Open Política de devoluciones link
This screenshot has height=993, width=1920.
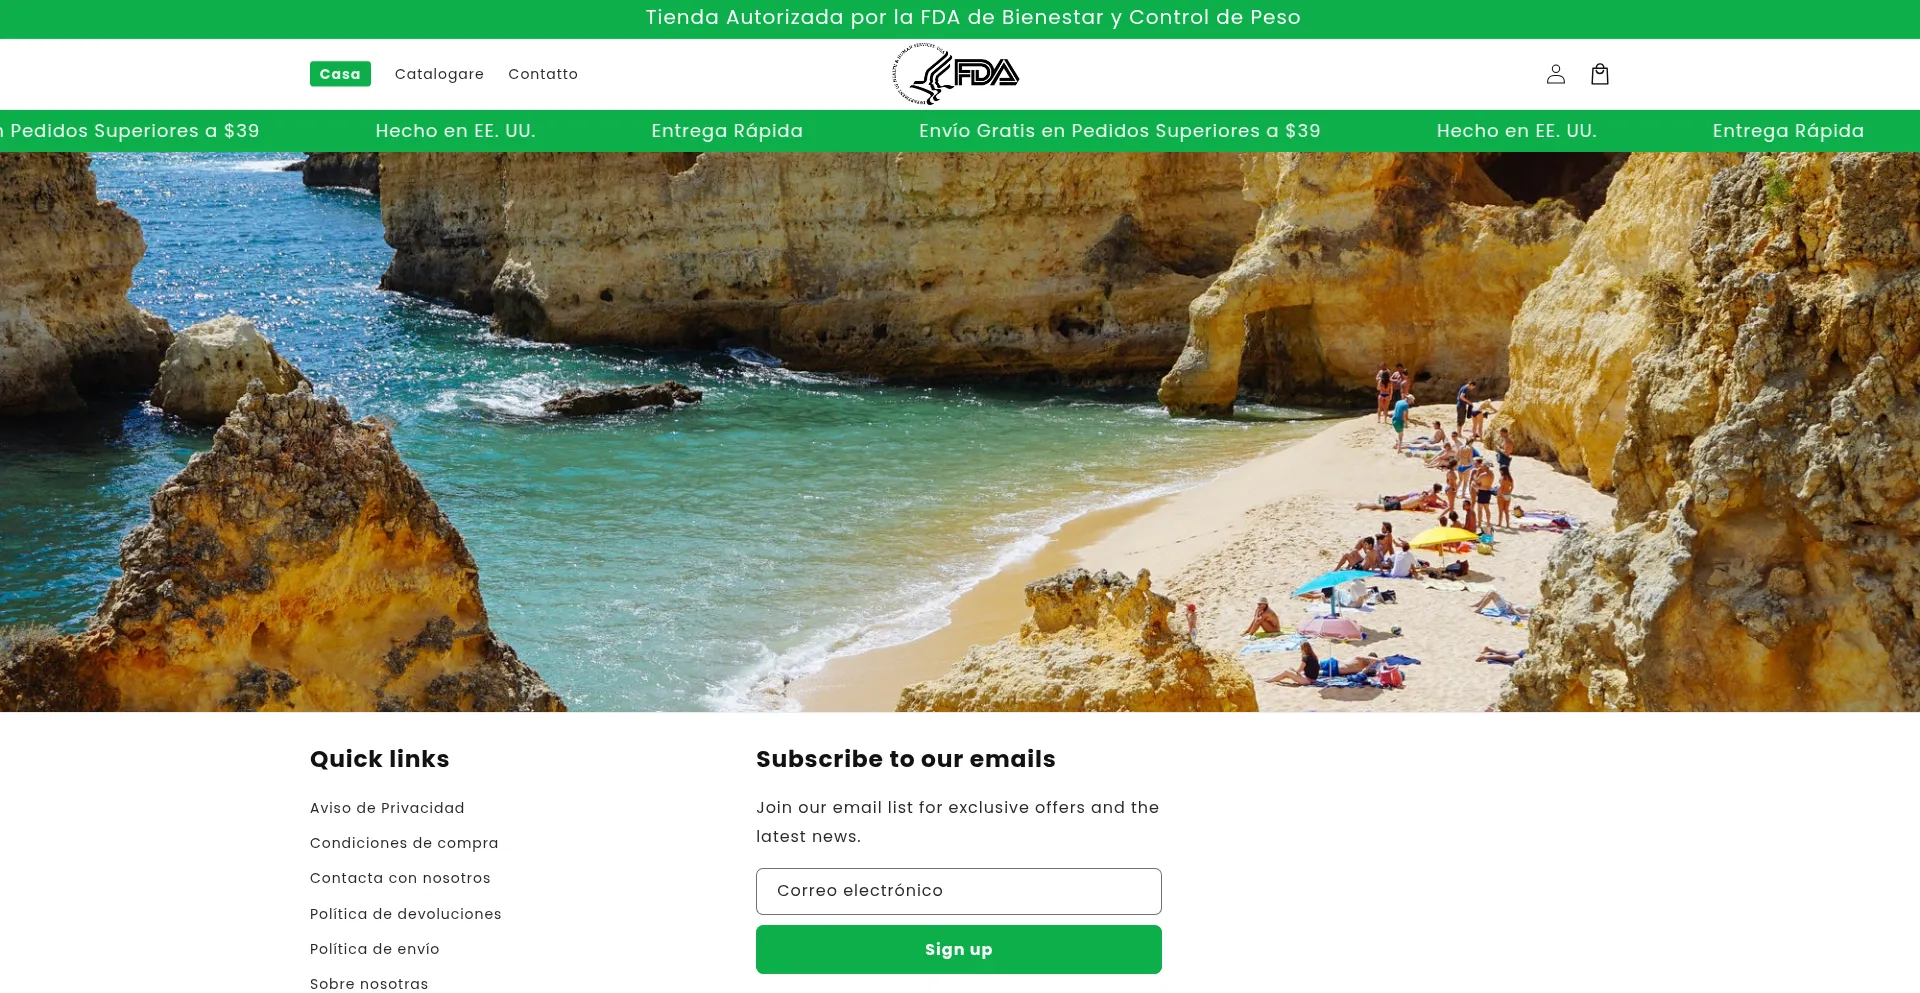click(x=406, y=914)
